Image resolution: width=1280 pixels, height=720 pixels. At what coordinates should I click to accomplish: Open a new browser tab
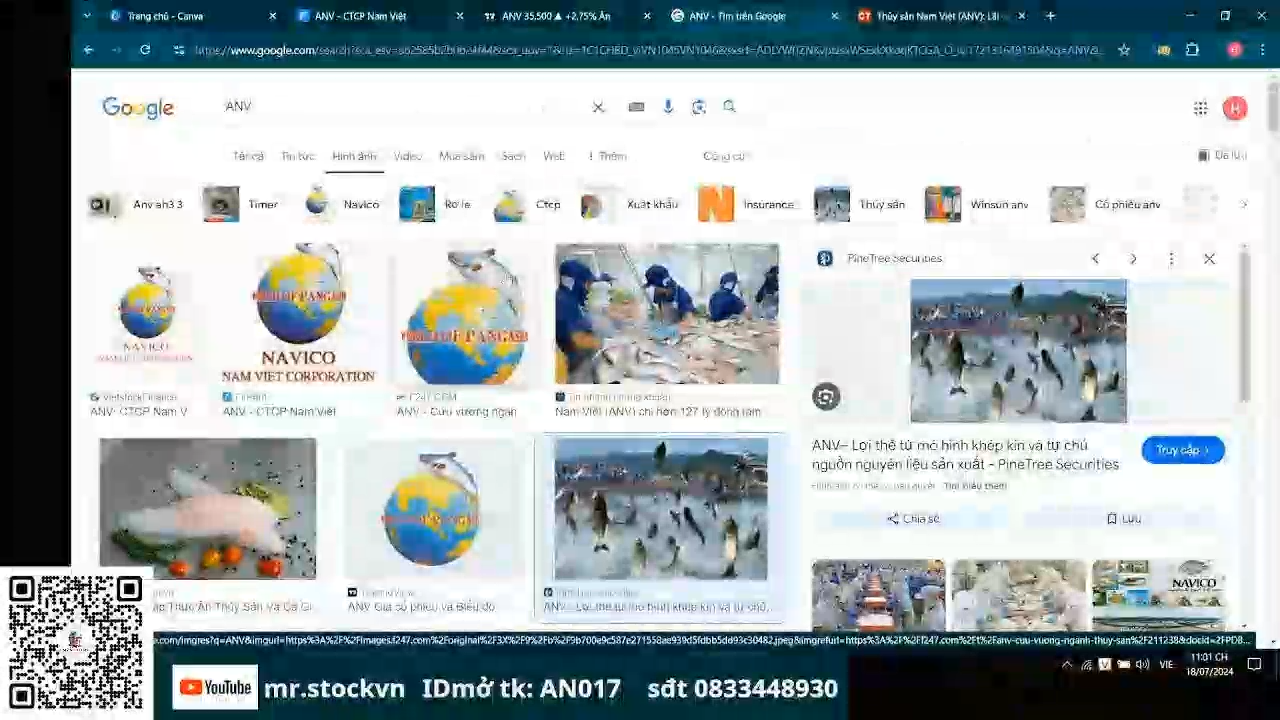(x=1050, y=16)
